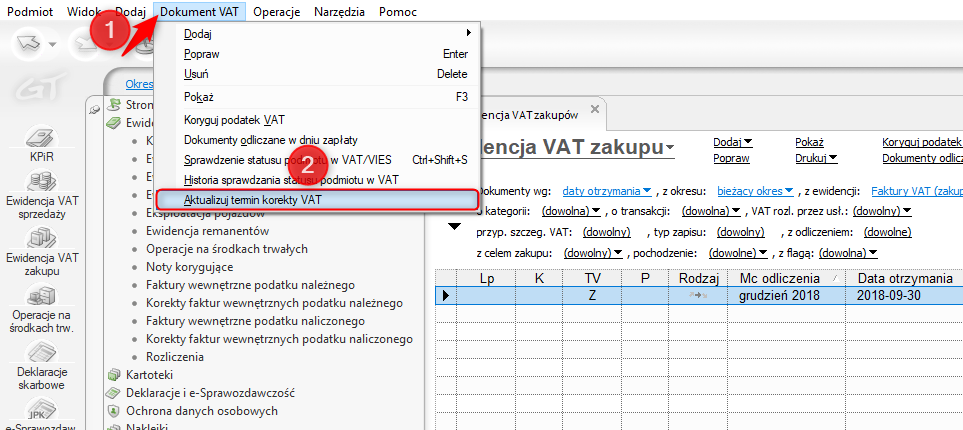Open Ewidencja remanentów tree item
The width and height of the screenshot is (963, 430).
point(208,232)
